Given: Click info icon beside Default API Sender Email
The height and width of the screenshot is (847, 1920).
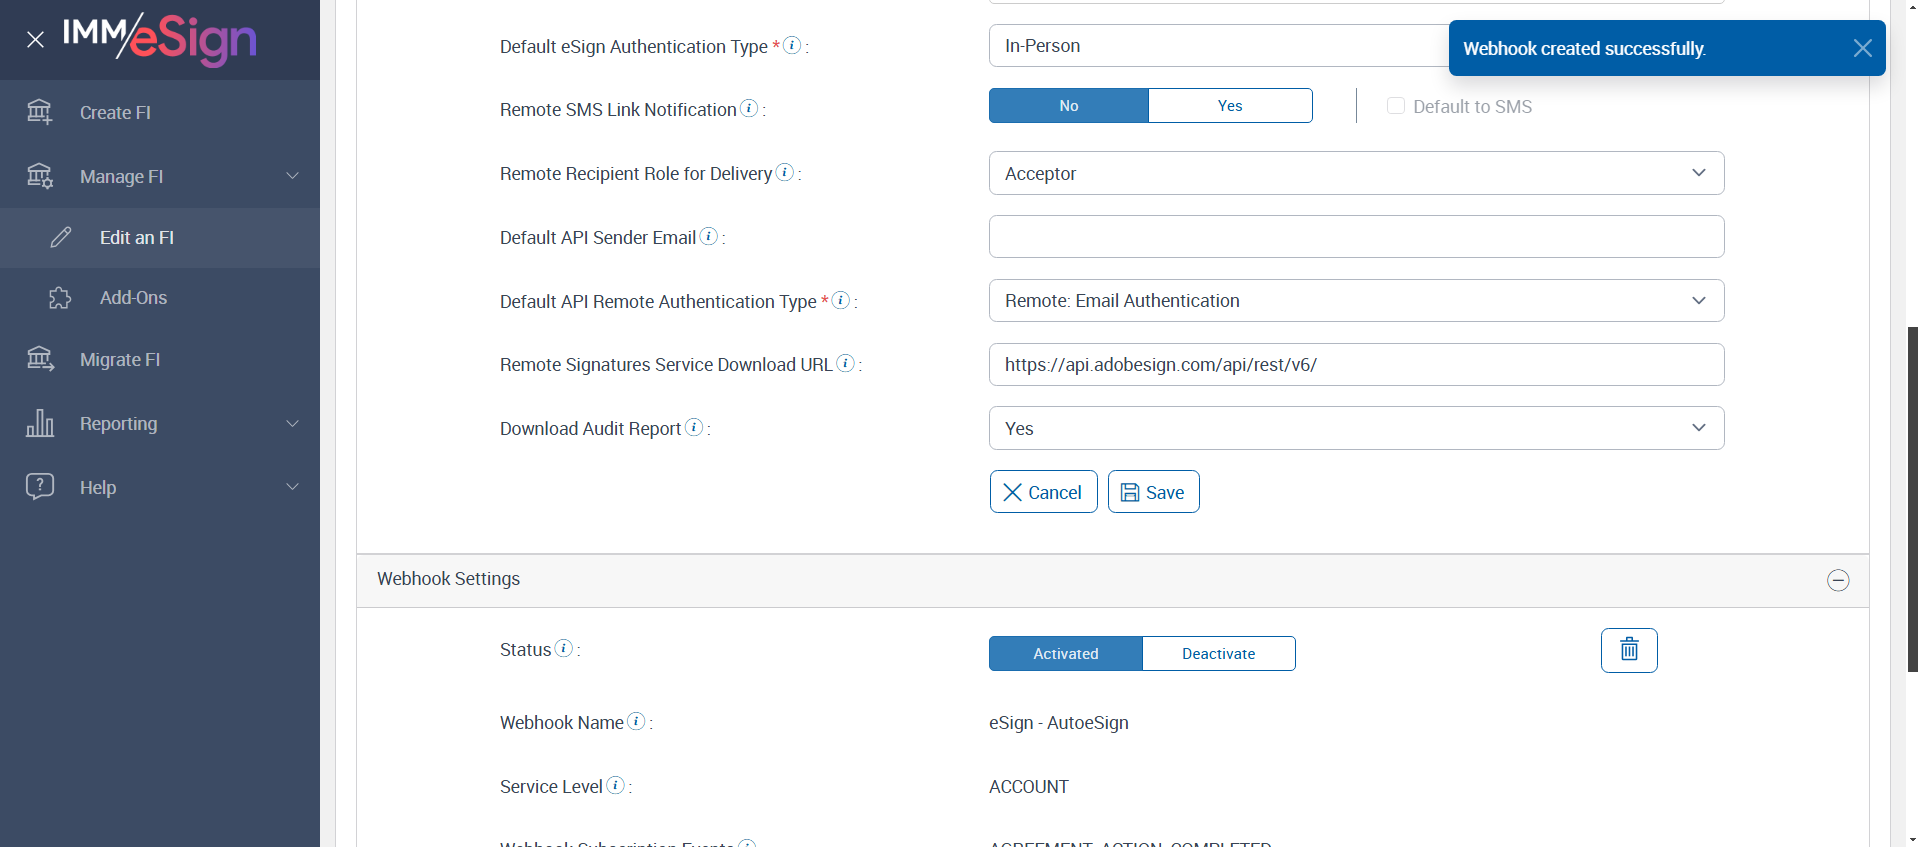Looking at the screenshot, I should [x=709, y=236].
